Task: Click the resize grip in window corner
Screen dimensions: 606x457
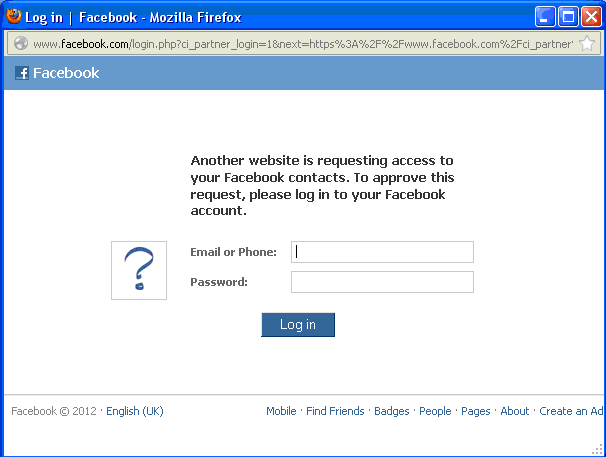Action: tap(598, 449)
